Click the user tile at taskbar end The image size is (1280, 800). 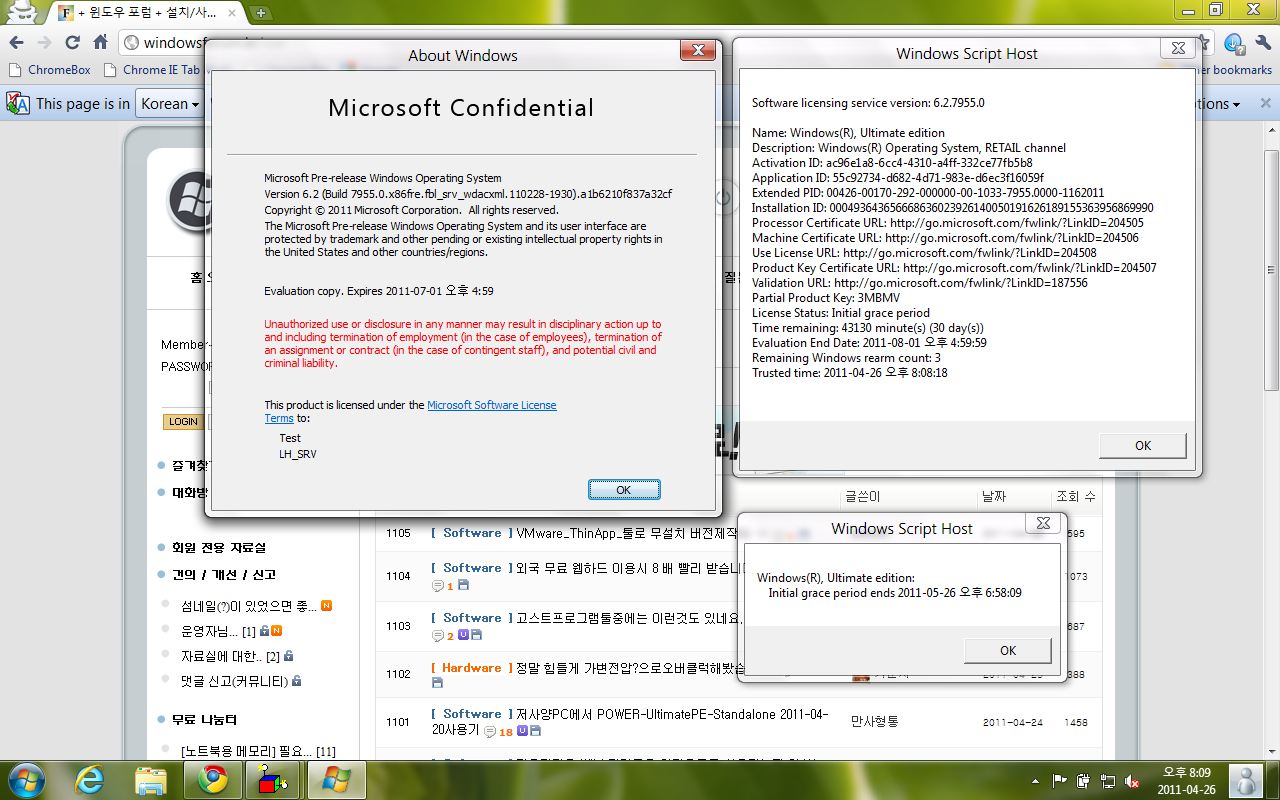tap(1245, 780)
